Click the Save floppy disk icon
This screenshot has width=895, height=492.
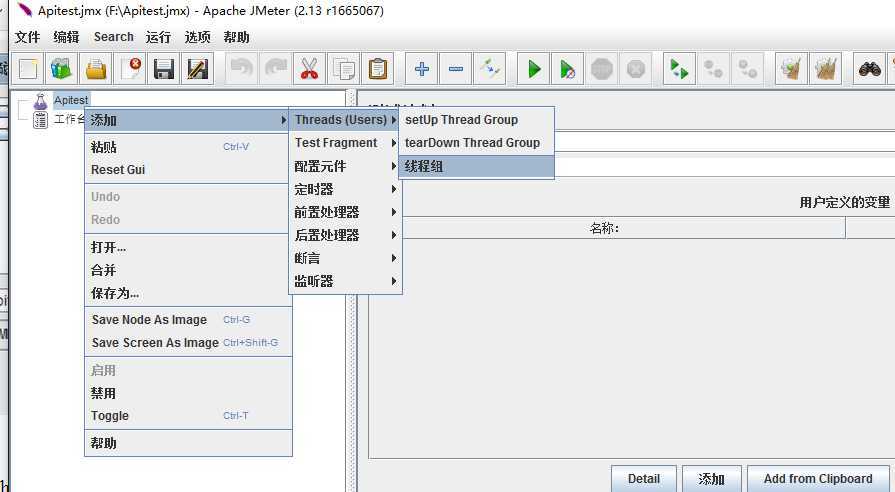164,69
